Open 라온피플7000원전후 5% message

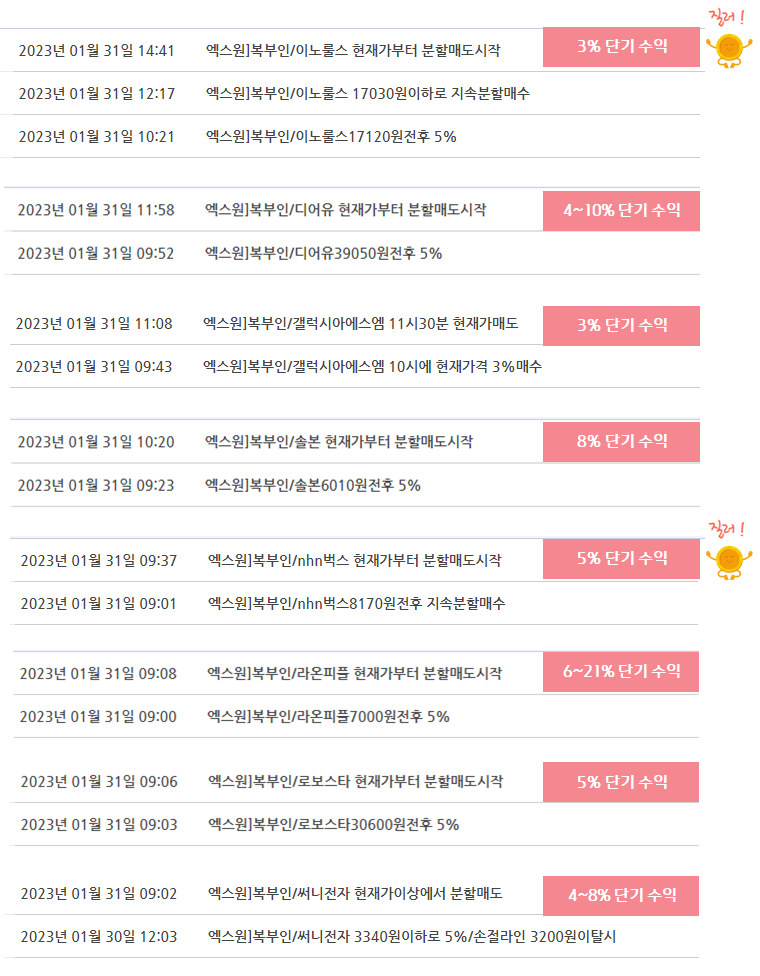(329, 717)
